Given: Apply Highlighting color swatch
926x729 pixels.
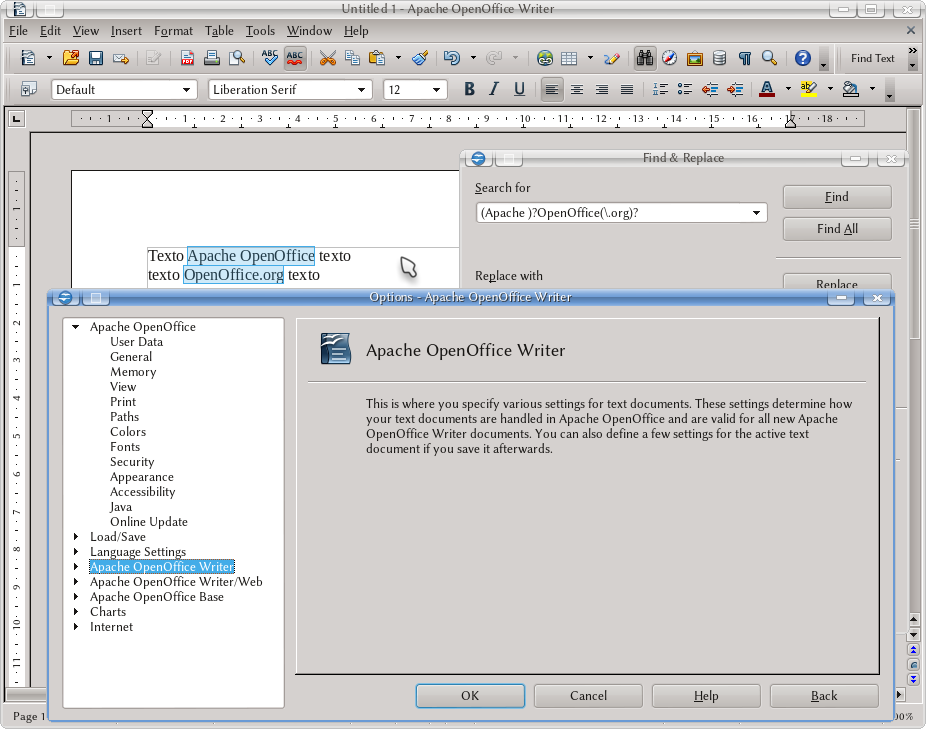Looking at the screenshot, I should pyautogui.click(x=808, y=89).
